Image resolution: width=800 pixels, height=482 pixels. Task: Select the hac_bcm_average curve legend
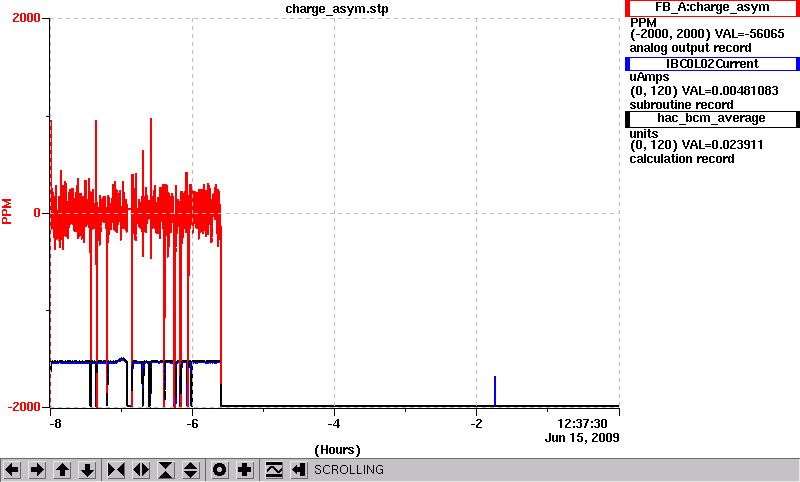tap(712, 119)
